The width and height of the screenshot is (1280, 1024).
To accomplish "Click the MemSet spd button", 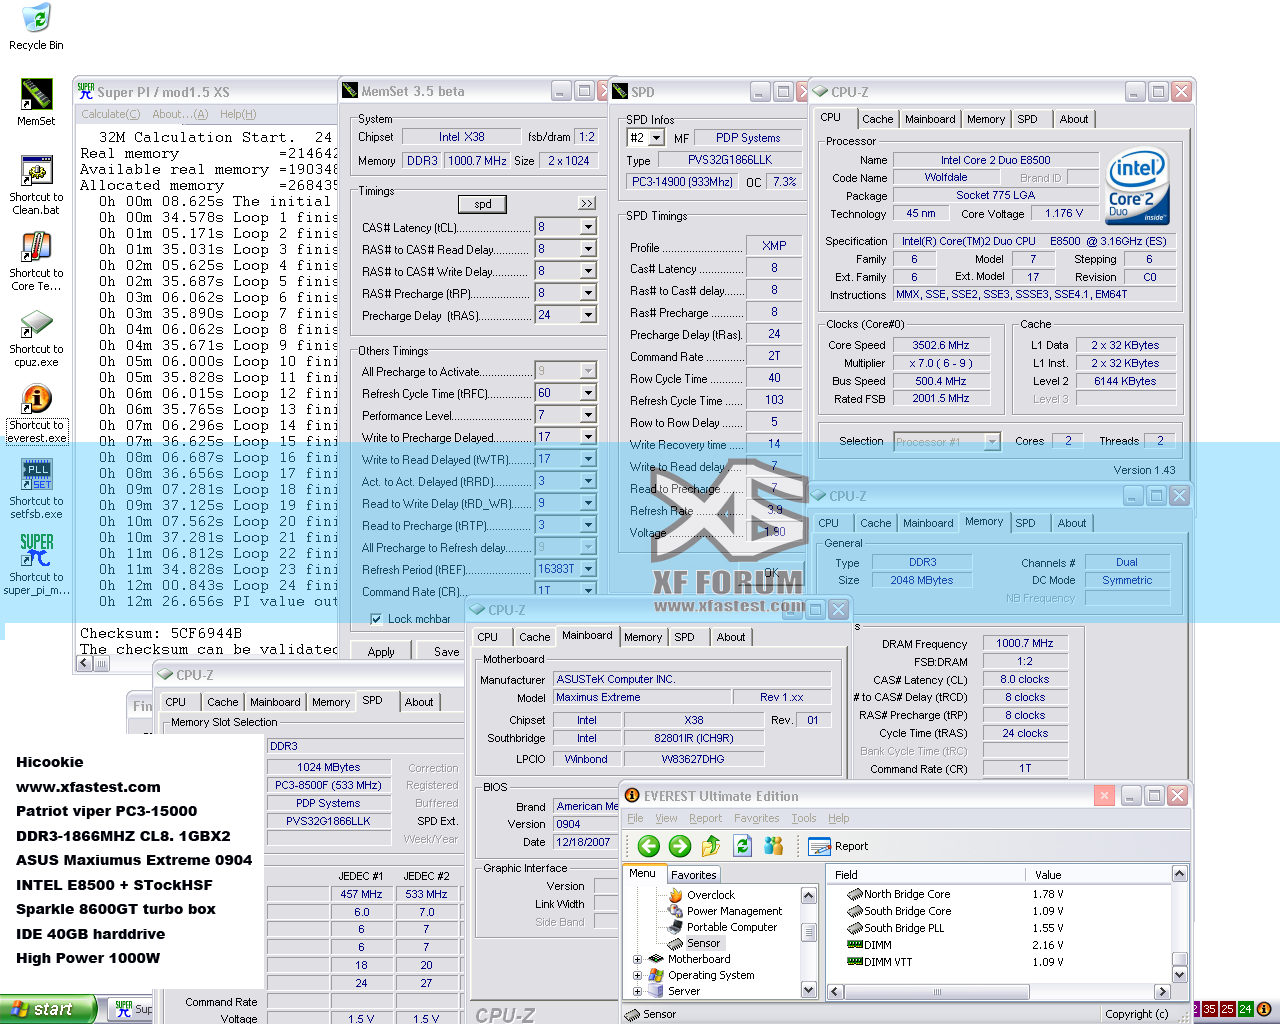I will 483,204.
